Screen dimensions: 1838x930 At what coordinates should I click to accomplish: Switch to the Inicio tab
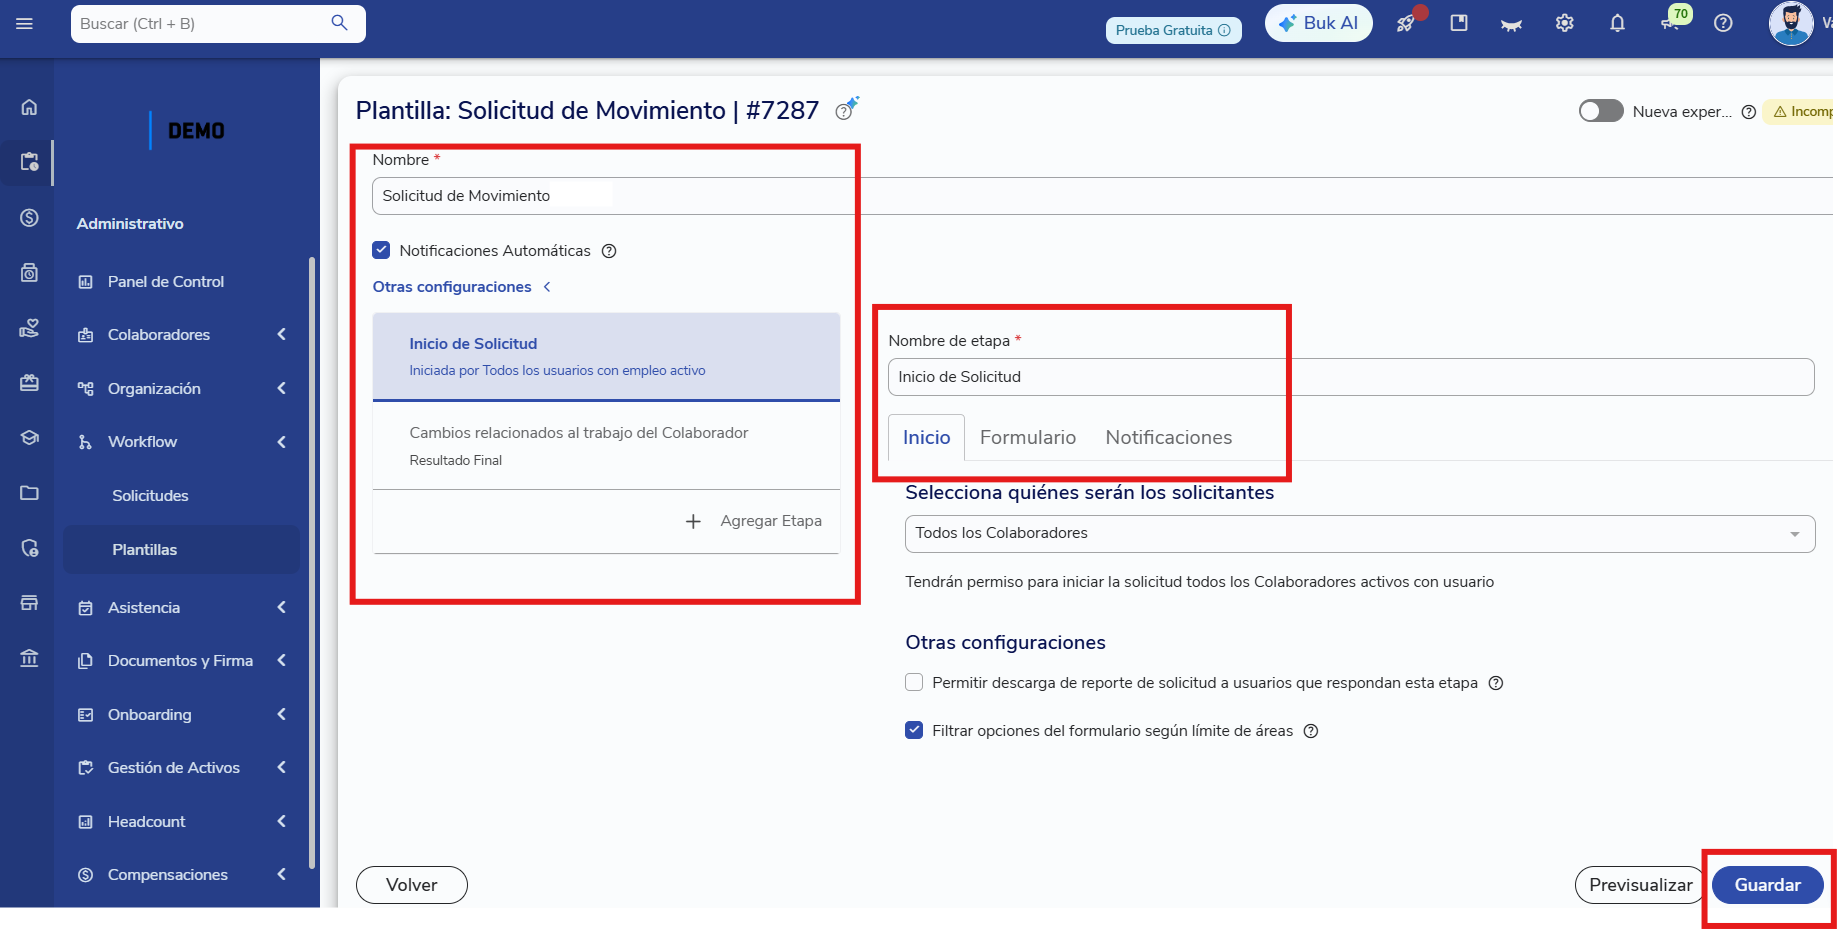coord(926,438)
